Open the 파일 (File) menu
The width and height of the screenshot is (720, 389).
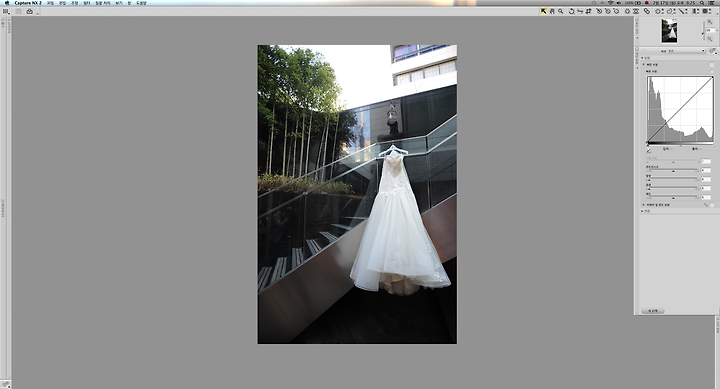point(50,3)
